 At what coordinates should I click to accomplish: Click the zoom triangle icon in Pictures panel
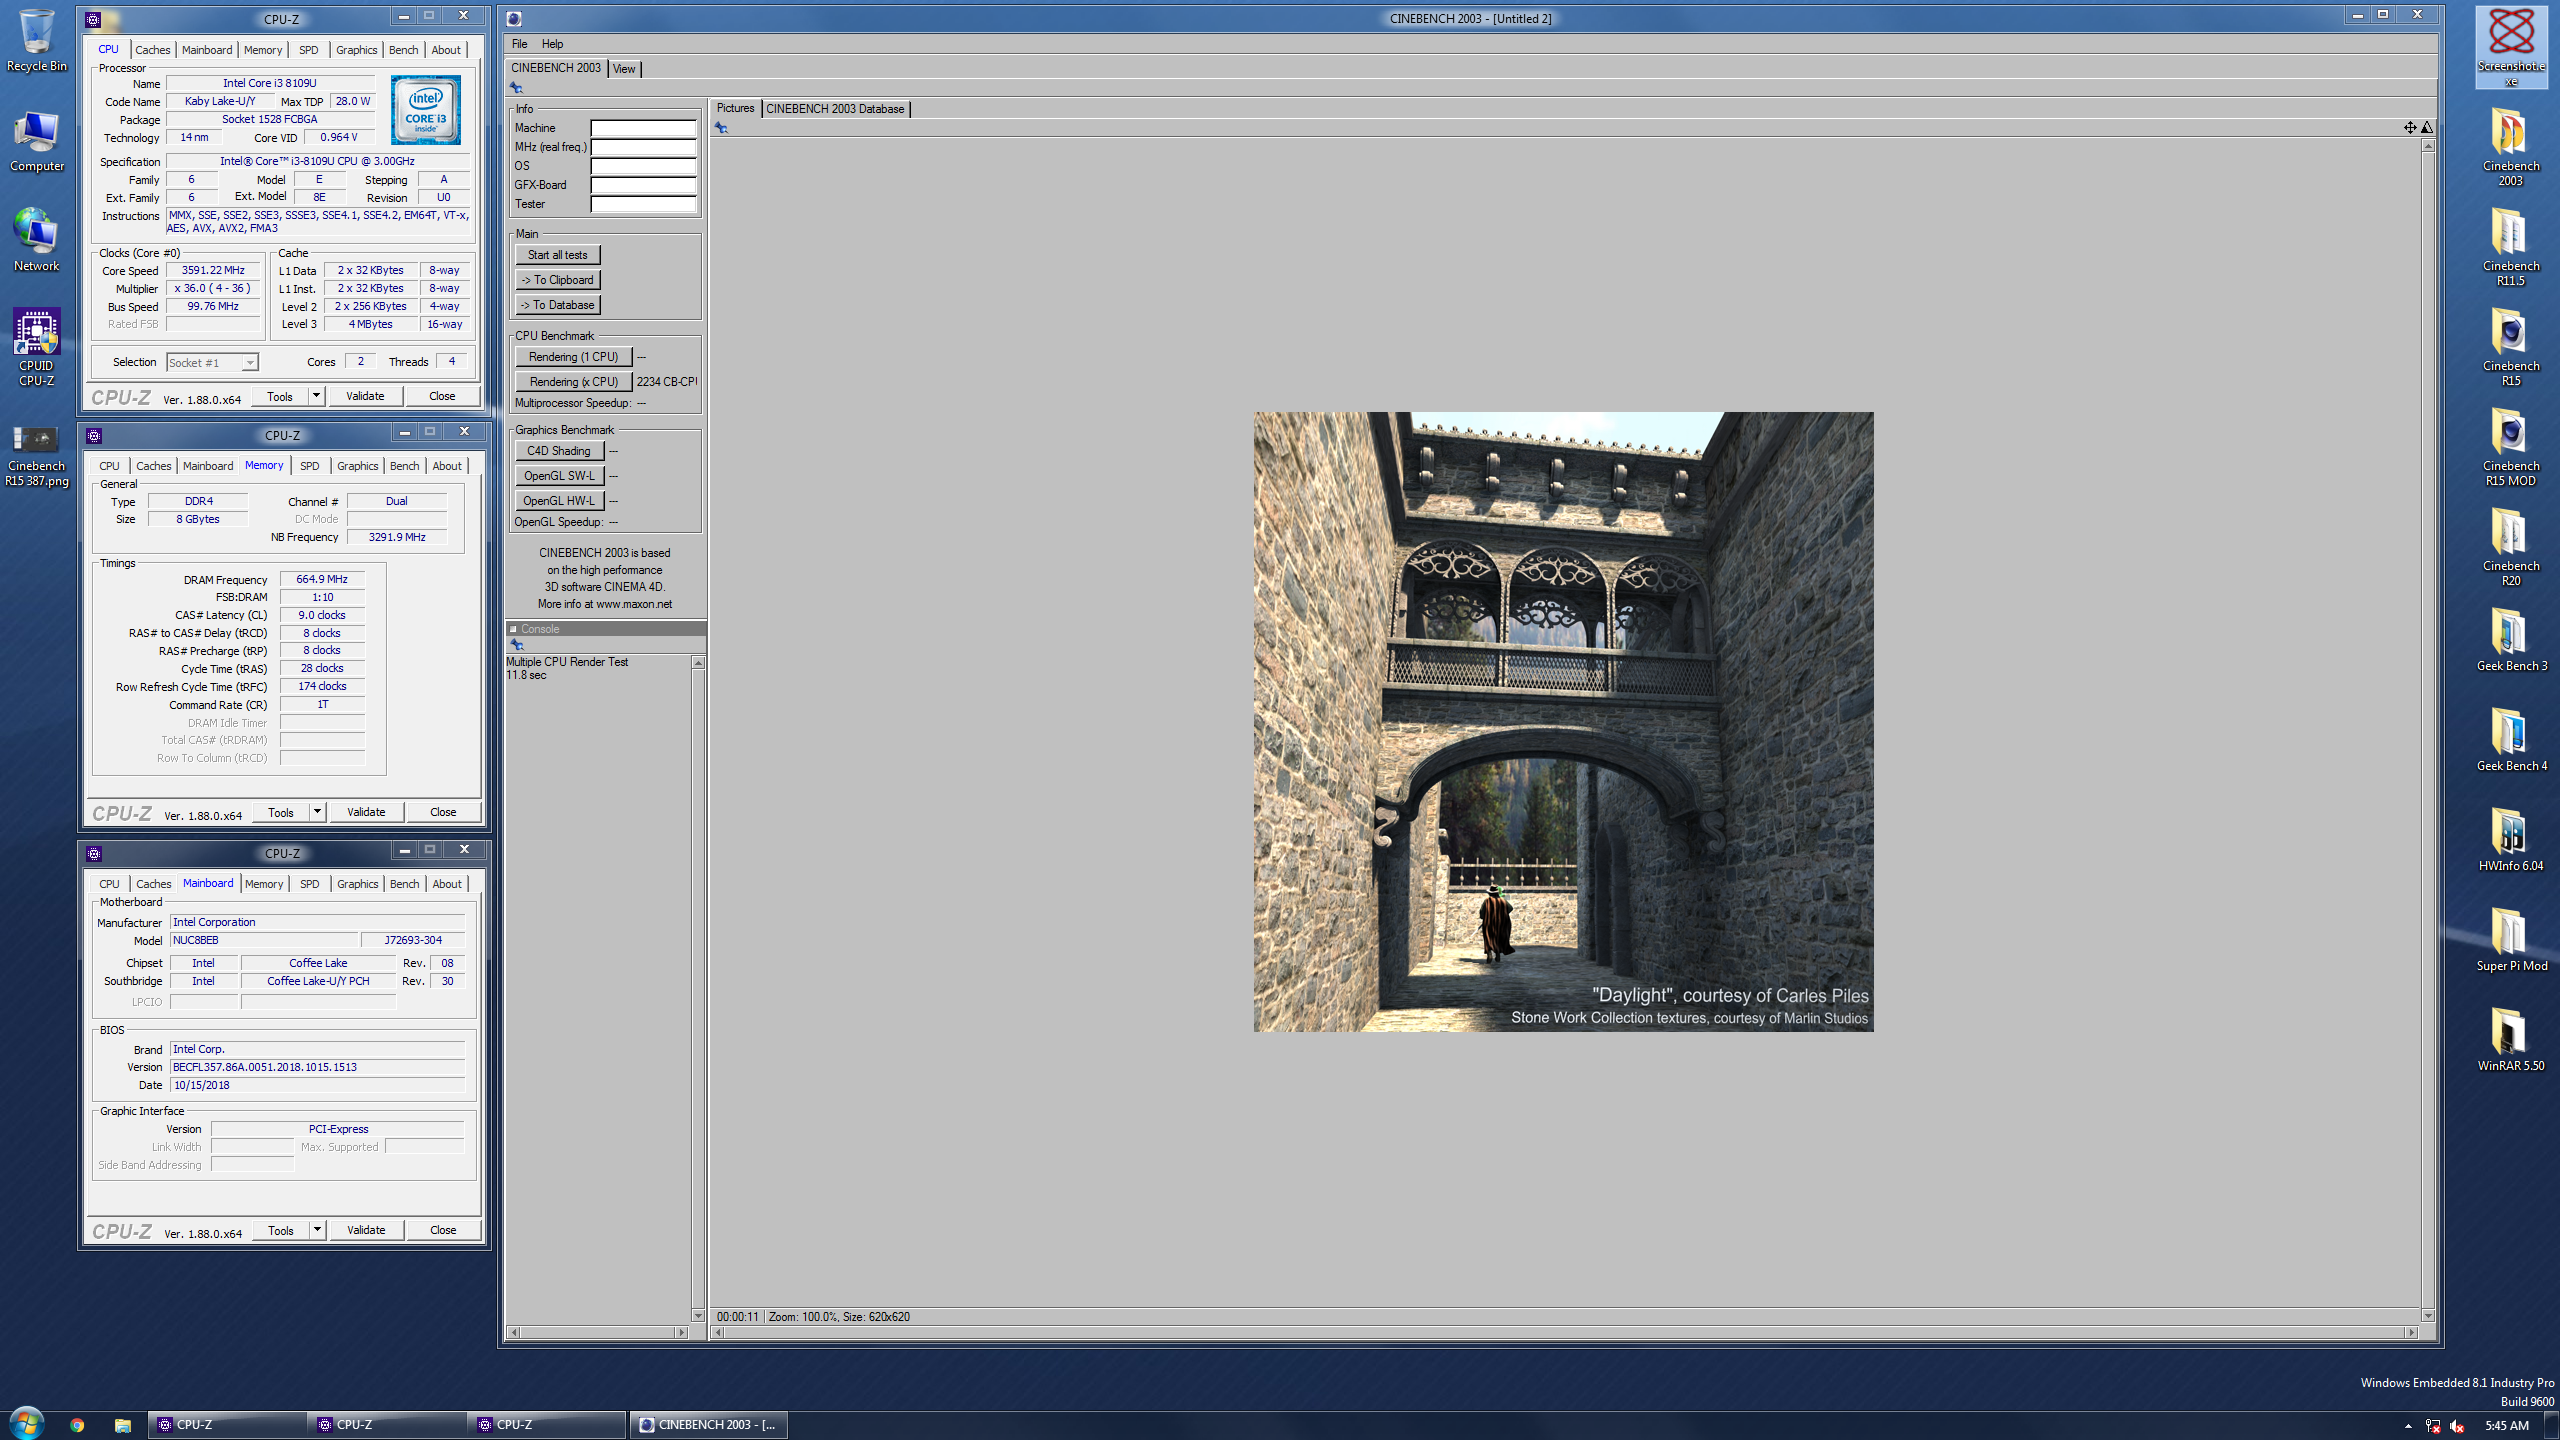coord(2427,127)
